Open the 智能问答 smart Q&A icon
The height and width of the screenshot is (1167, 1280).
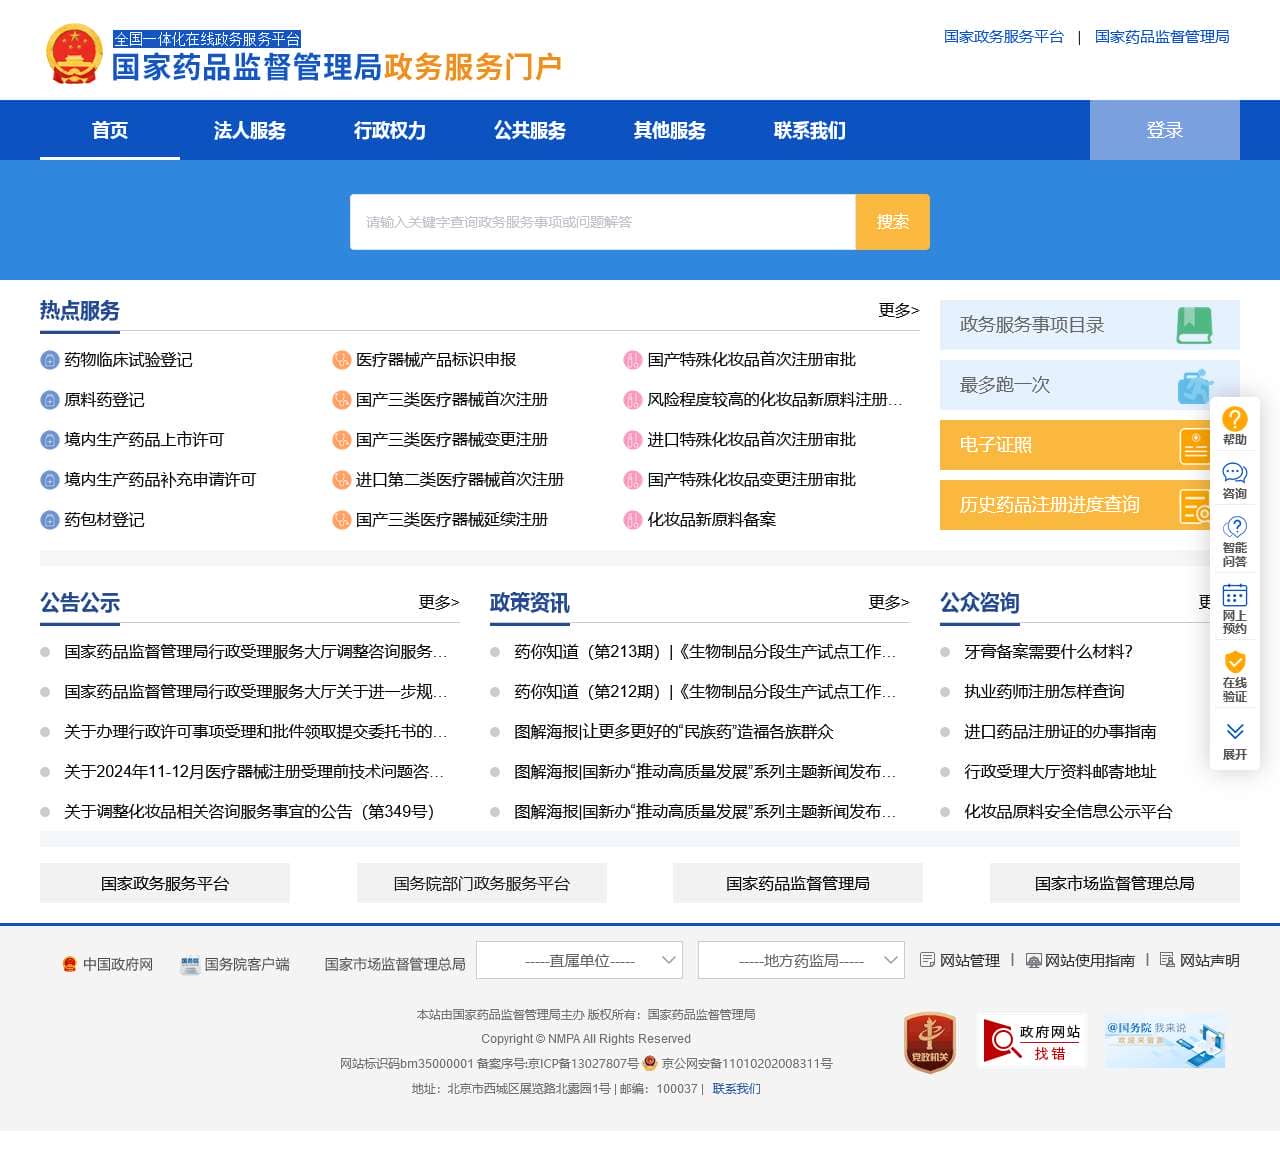point(1235,528)
